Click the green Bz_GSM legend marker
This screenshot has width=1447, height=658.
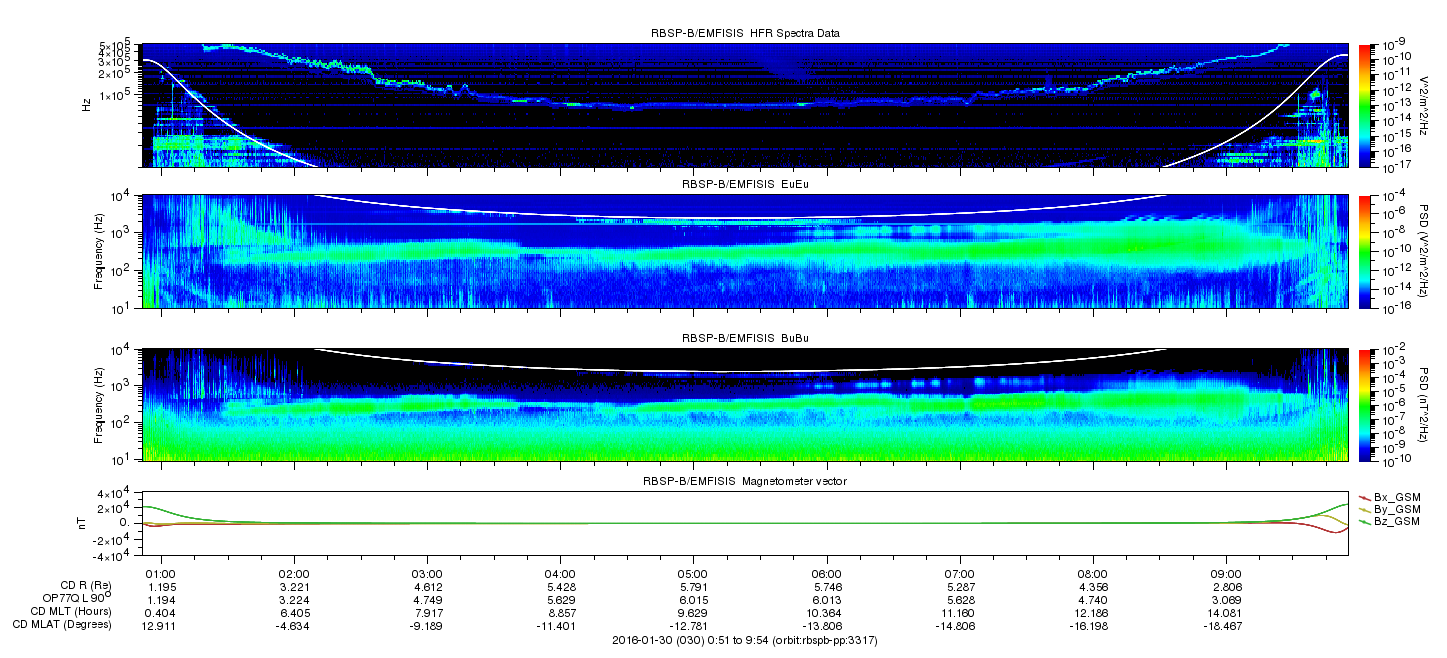[1364, 522]
